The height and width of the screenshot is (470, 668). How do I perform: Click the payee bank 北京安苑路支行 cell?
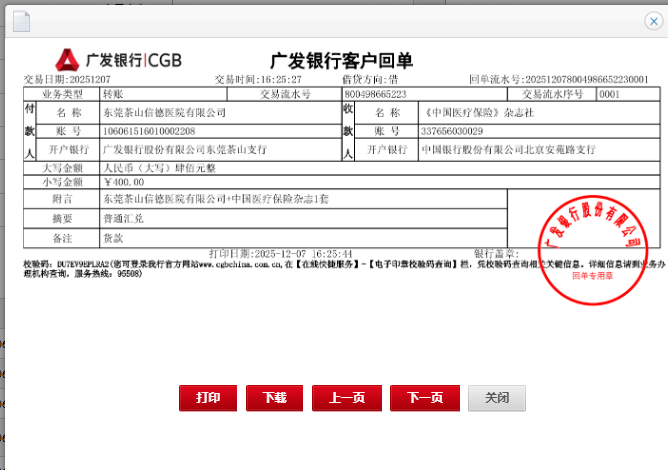pyautogui.click(x=507, y=149)
